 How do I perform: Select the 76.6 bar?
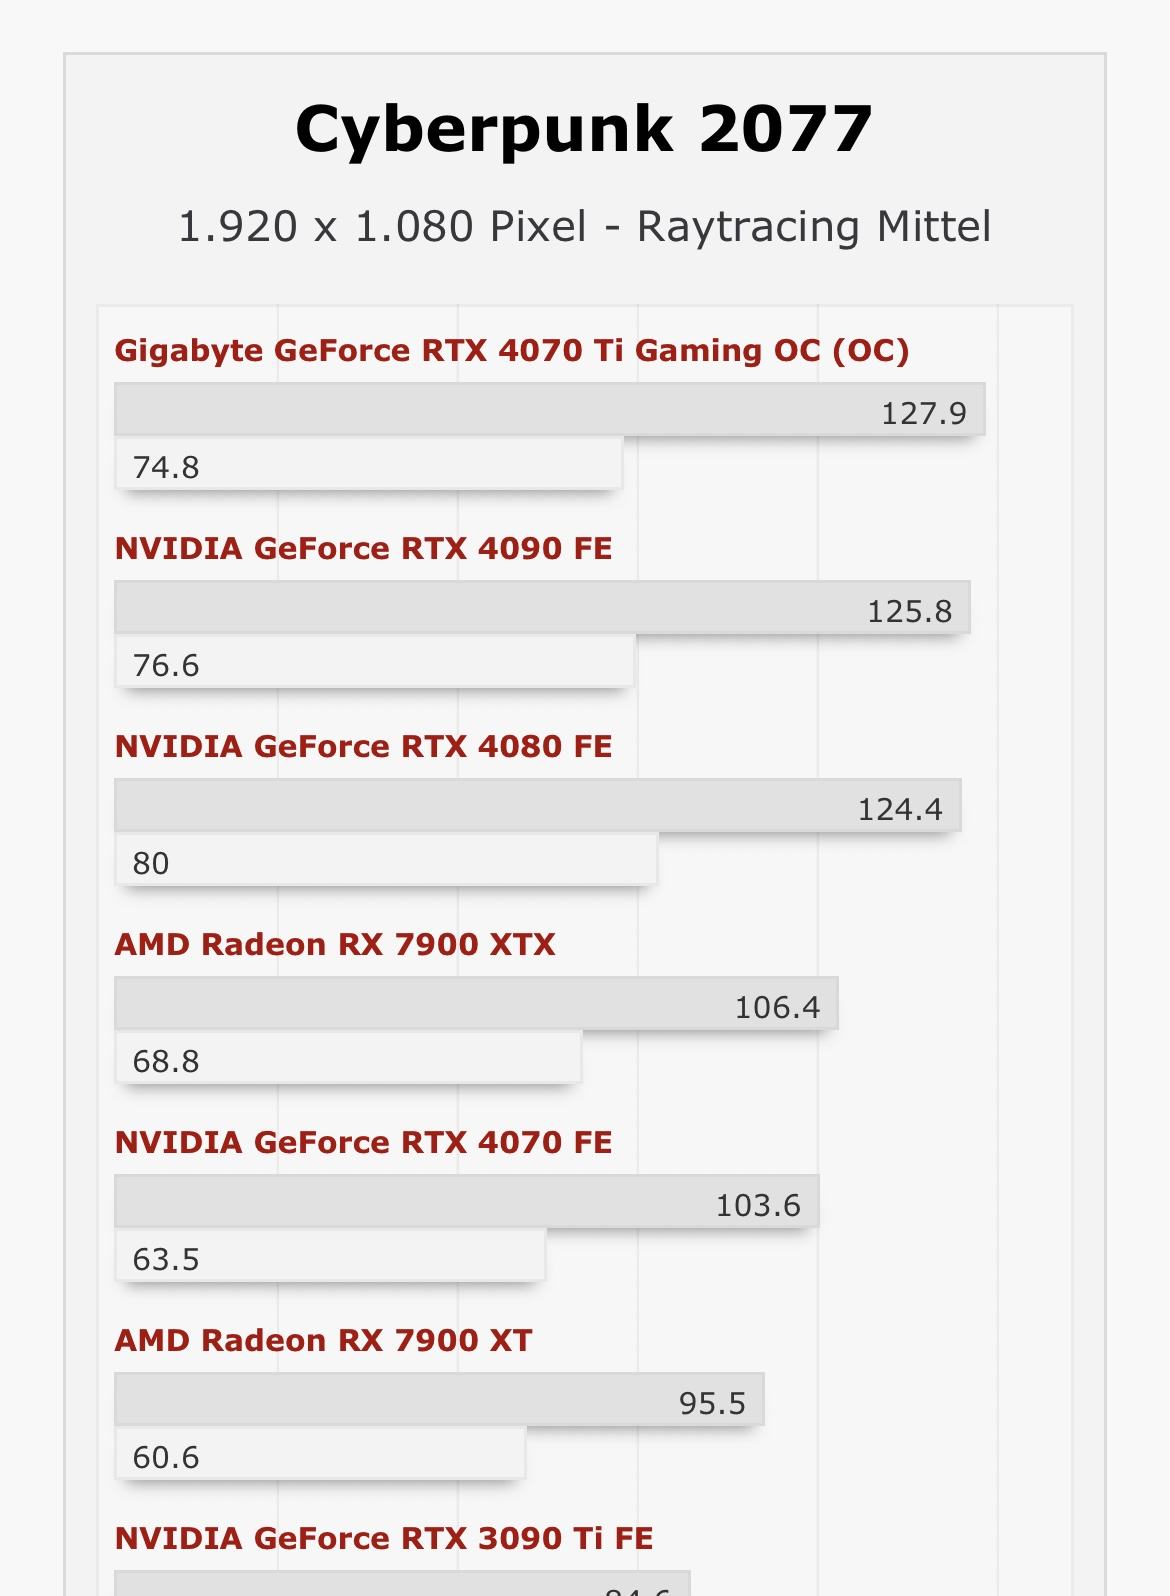[x=374, y=663]
